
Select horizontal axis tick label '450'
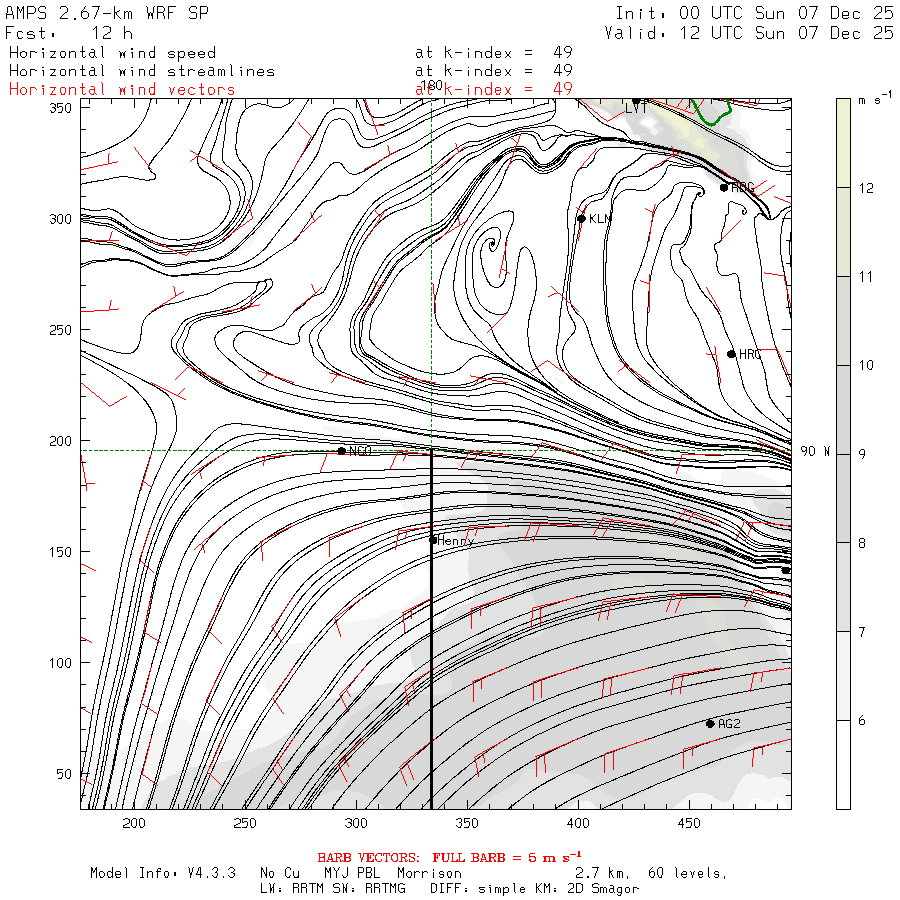click(689, 823)
